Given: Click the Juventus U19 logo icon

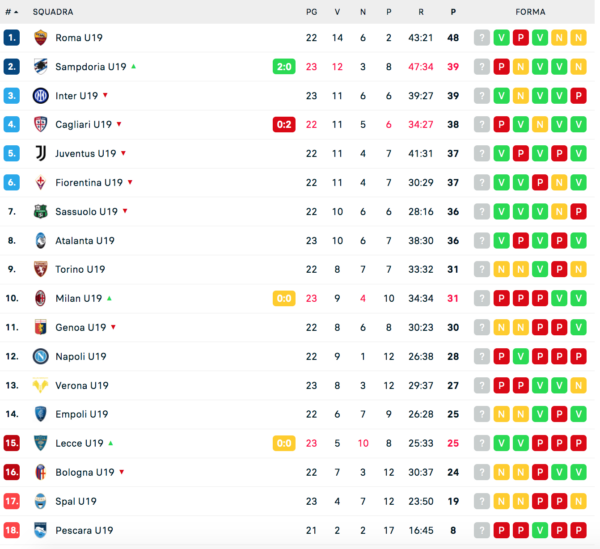Looking at the screenshot, I should click(x=40, y=154).
